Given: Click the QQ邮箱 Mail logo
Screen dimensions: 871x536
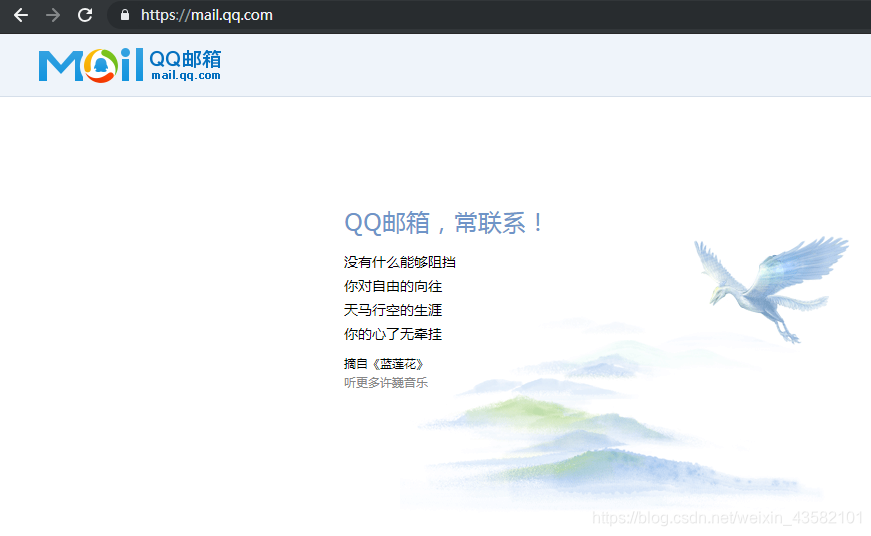Looking at the screenshot, I should click(129, 65).
